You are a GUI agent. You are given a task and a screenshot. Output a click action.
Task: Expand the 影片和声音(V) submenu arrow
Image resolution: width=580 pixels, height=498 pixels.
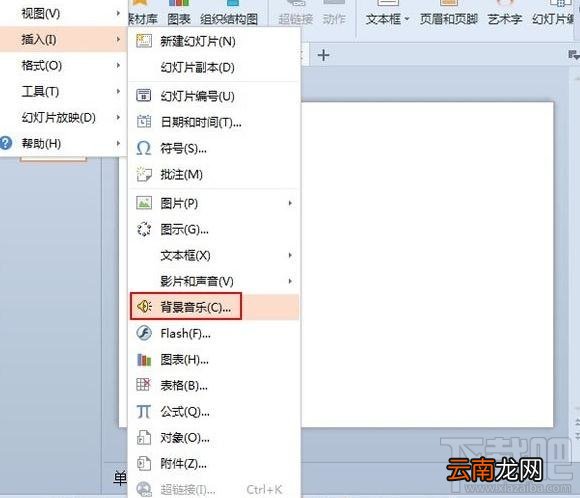tap(290, 281)
